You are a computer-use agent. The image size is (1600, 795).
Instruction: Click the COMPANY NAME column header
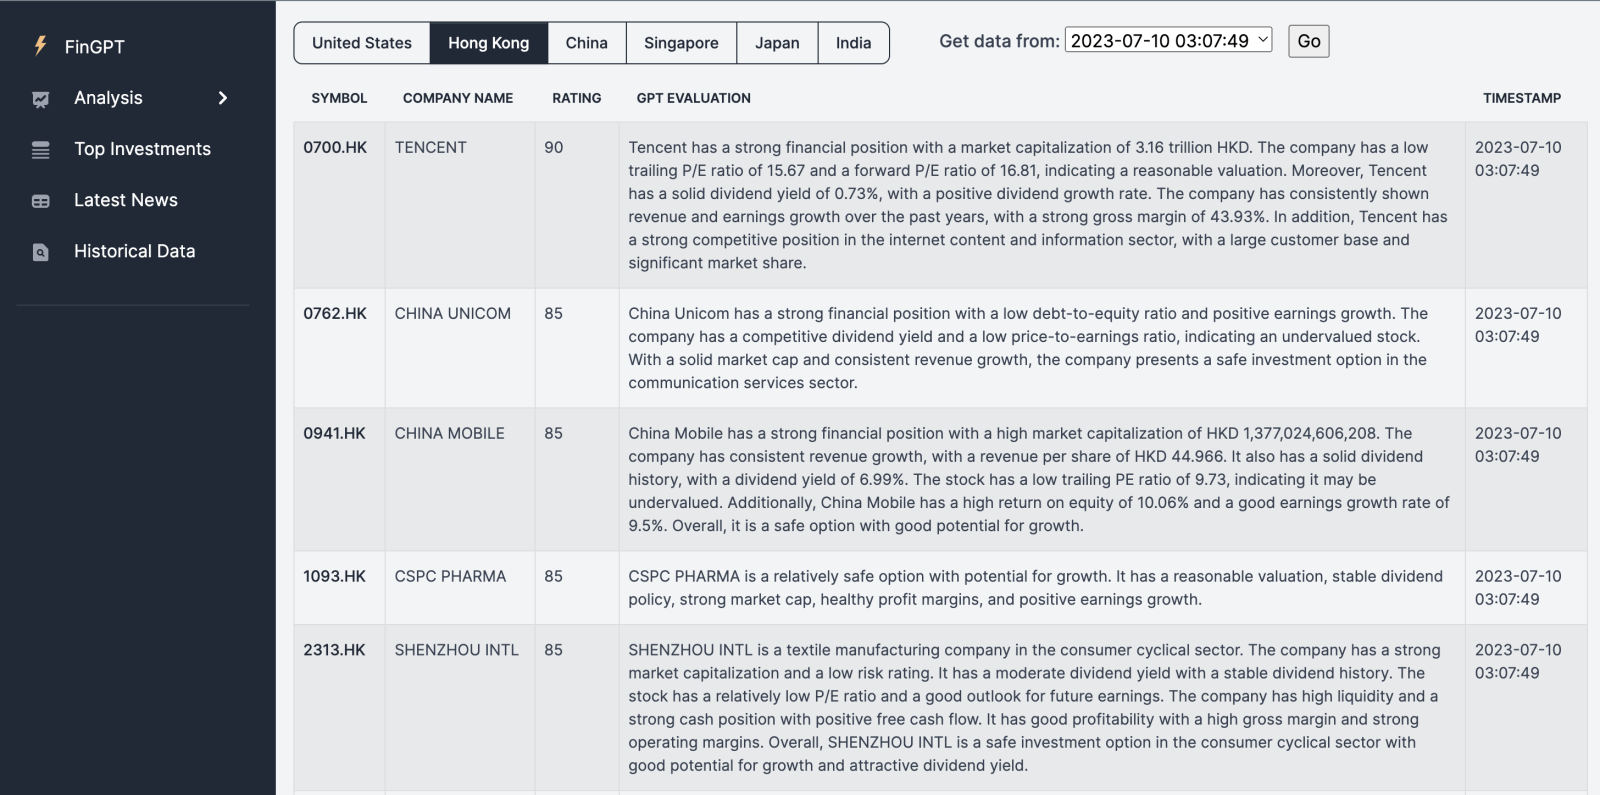coord(458,98)
